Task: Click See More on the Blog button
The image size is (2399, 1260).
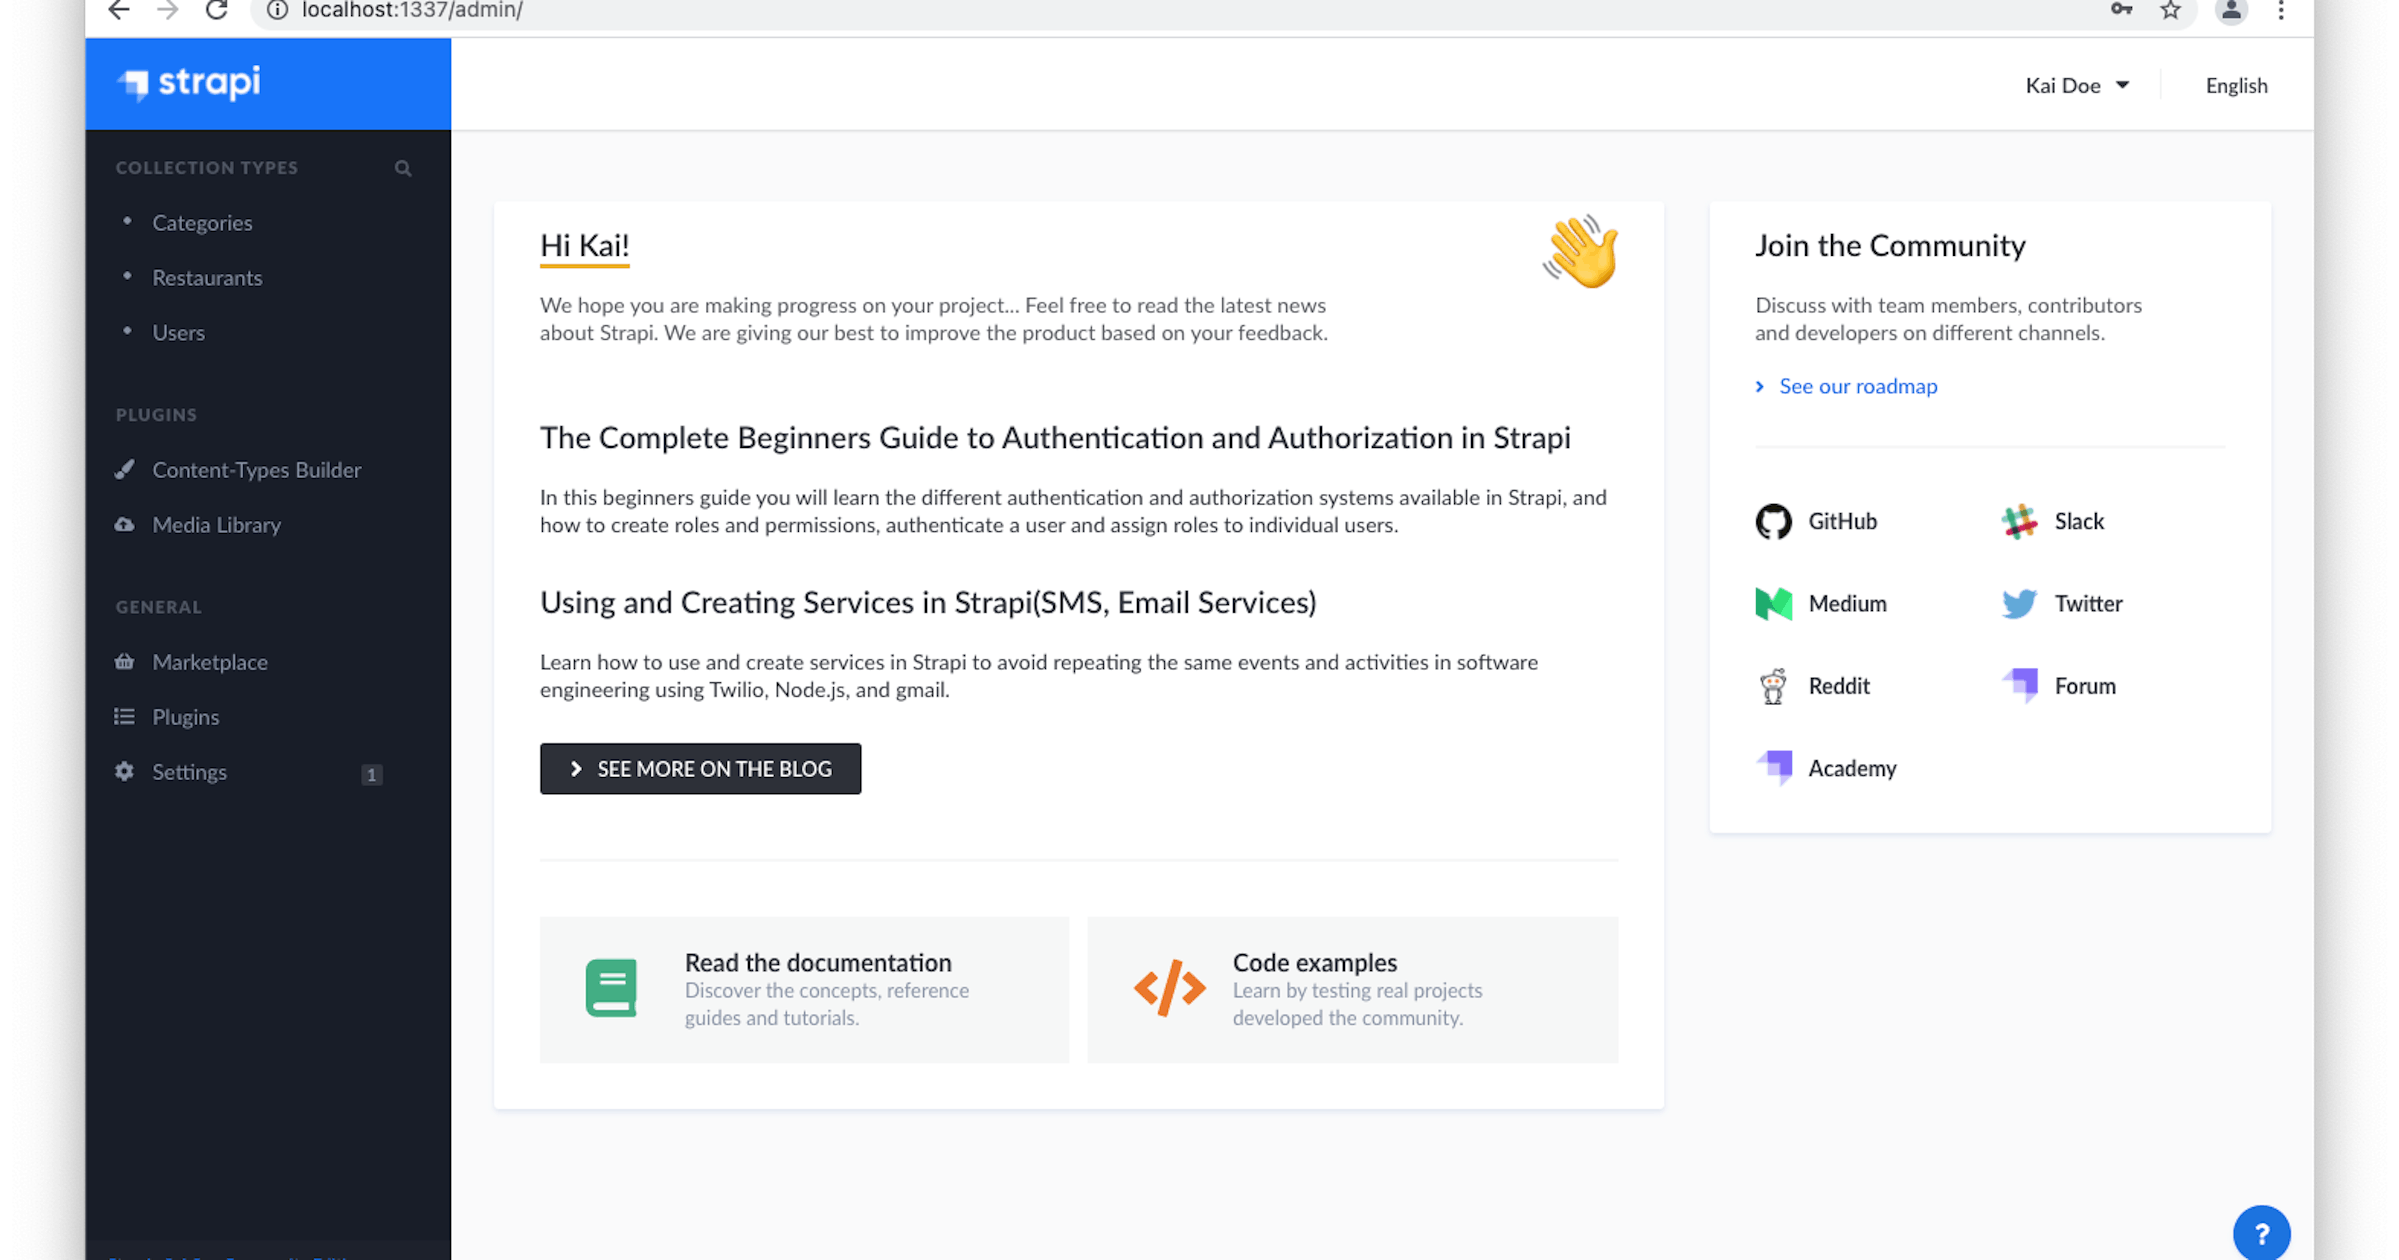Action: tap(700, 769)
